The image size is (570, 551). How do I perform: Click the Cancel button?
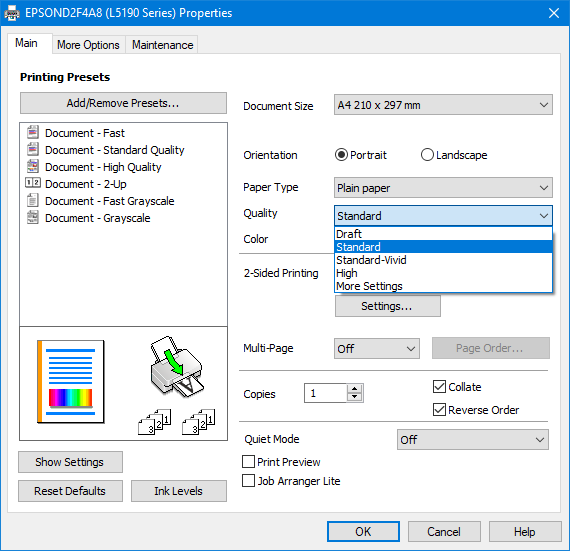click(444, 532)
